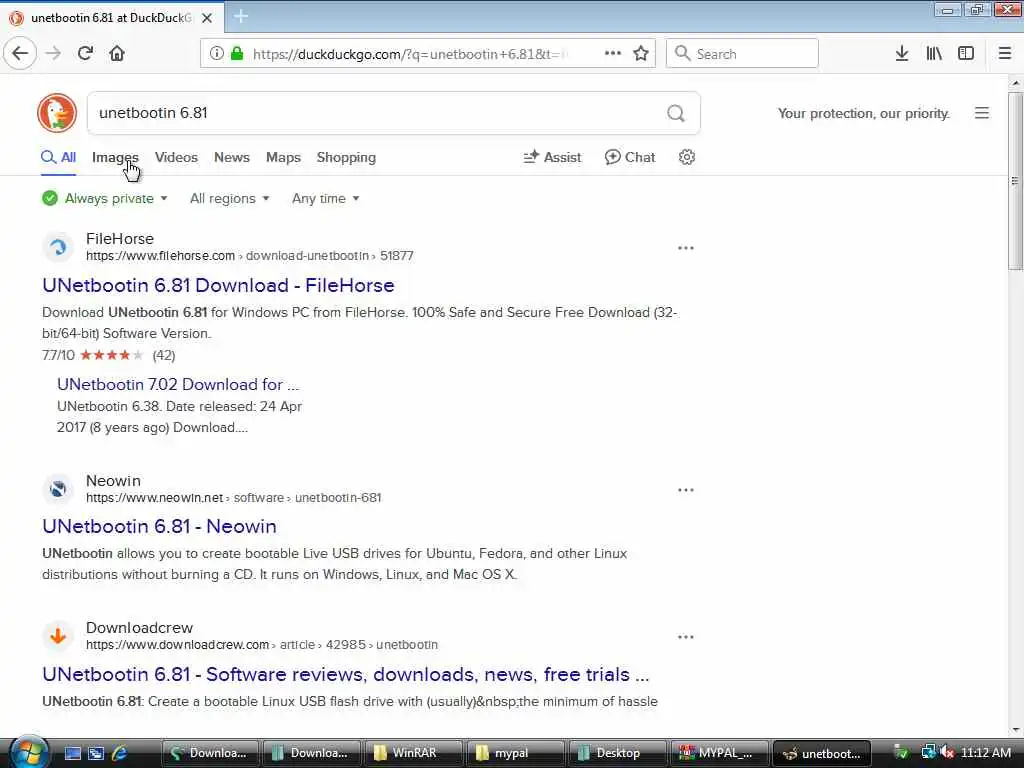Open UNetbootin 6.81 Software reviews Downloadcrew link
Viewport: 1024px width, 768px height.
pos(345,674)
